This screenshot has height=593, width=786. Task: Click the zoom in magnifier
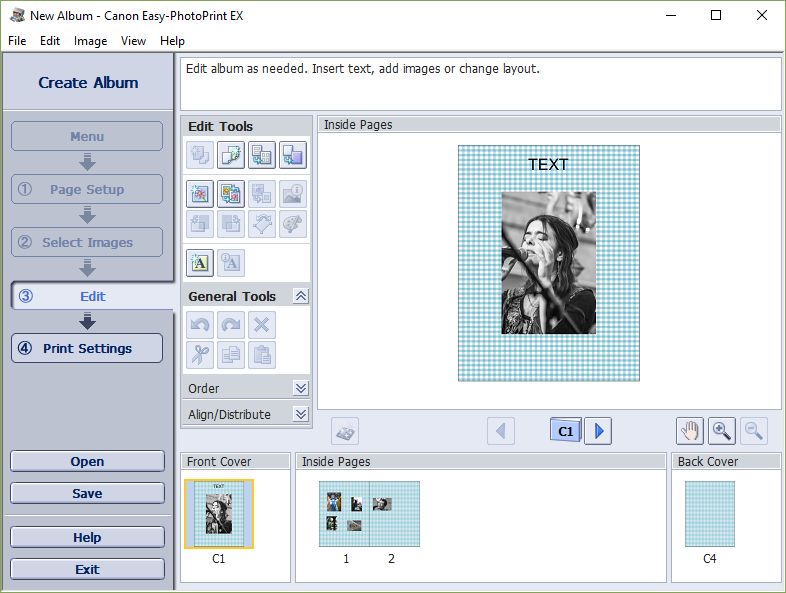pyautogui.click(x=722, y=431)
